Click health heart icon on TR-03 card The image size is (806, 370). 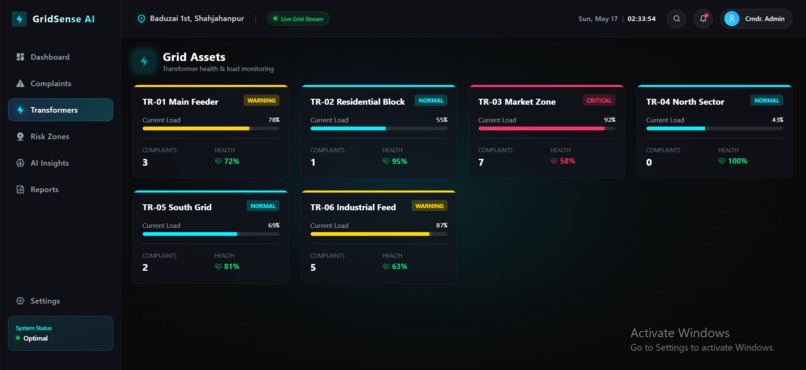[554, 161]
